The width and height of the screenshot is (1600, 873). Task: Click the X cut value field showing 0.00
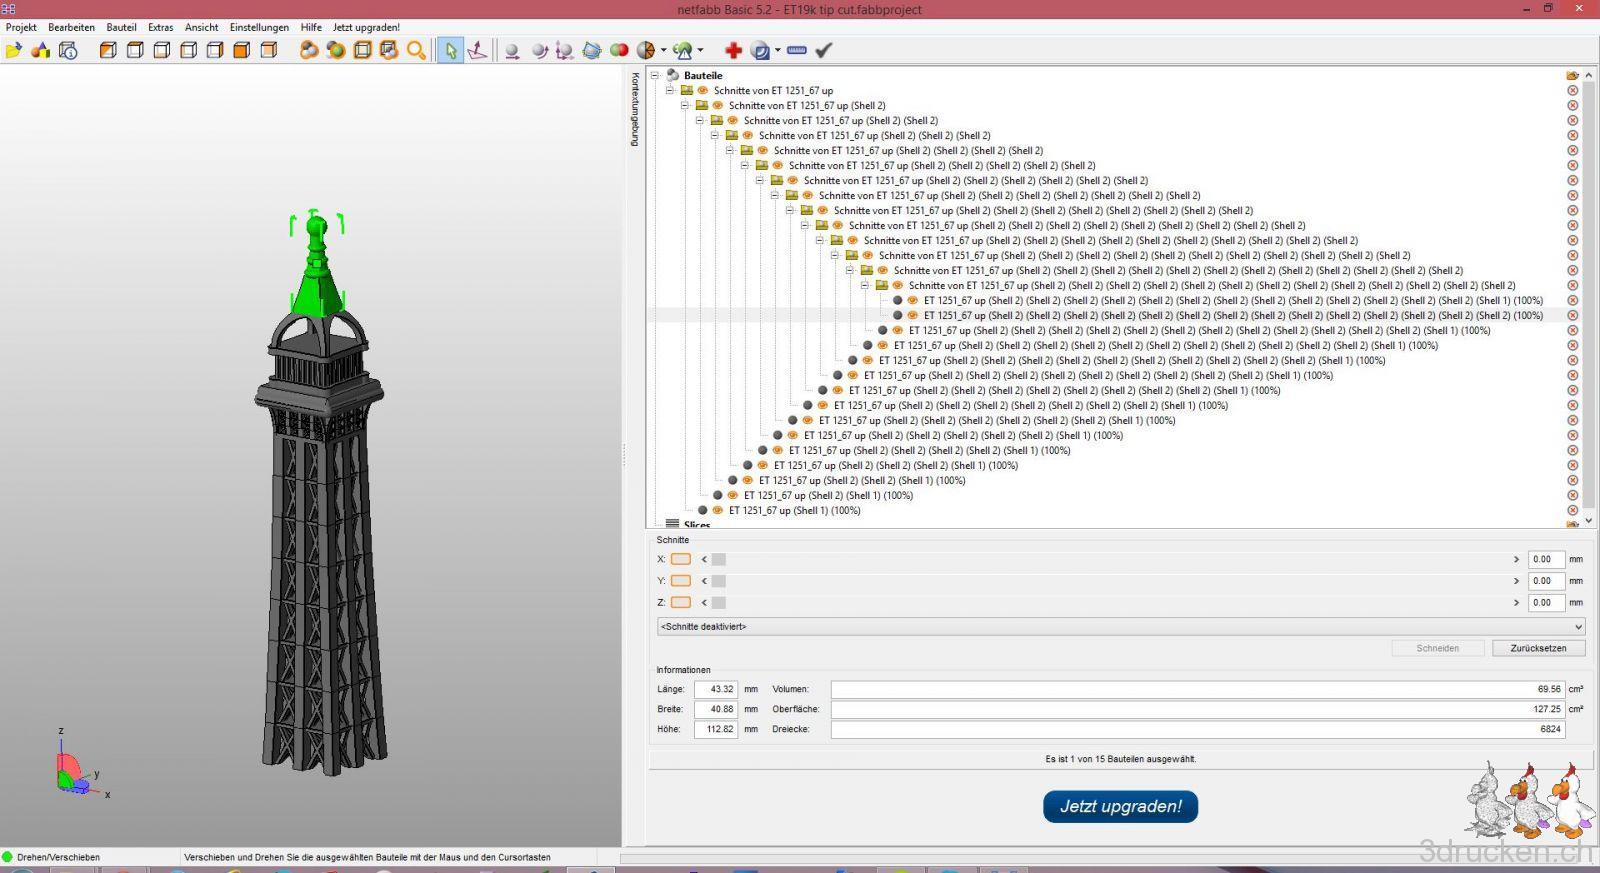(1545, 559)
